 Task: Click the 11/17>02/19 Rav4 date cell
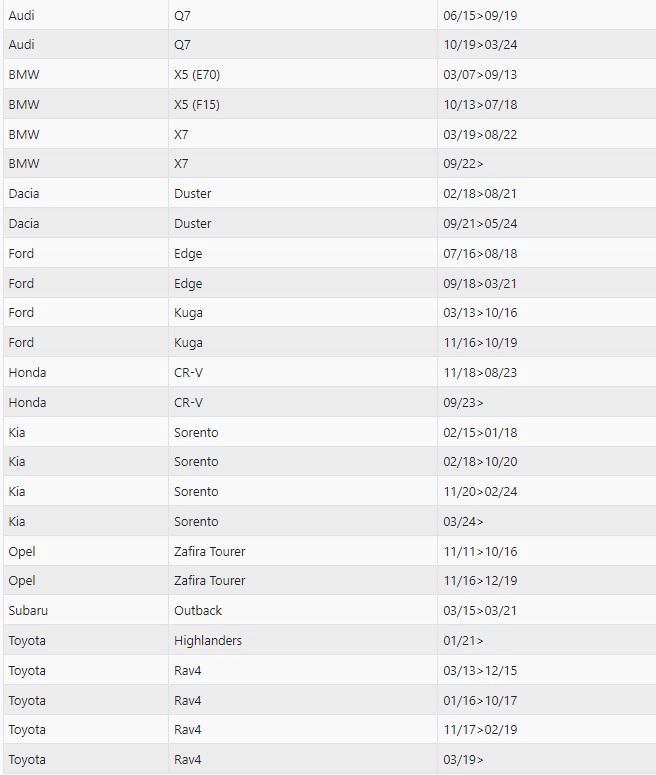pos(480,730)
